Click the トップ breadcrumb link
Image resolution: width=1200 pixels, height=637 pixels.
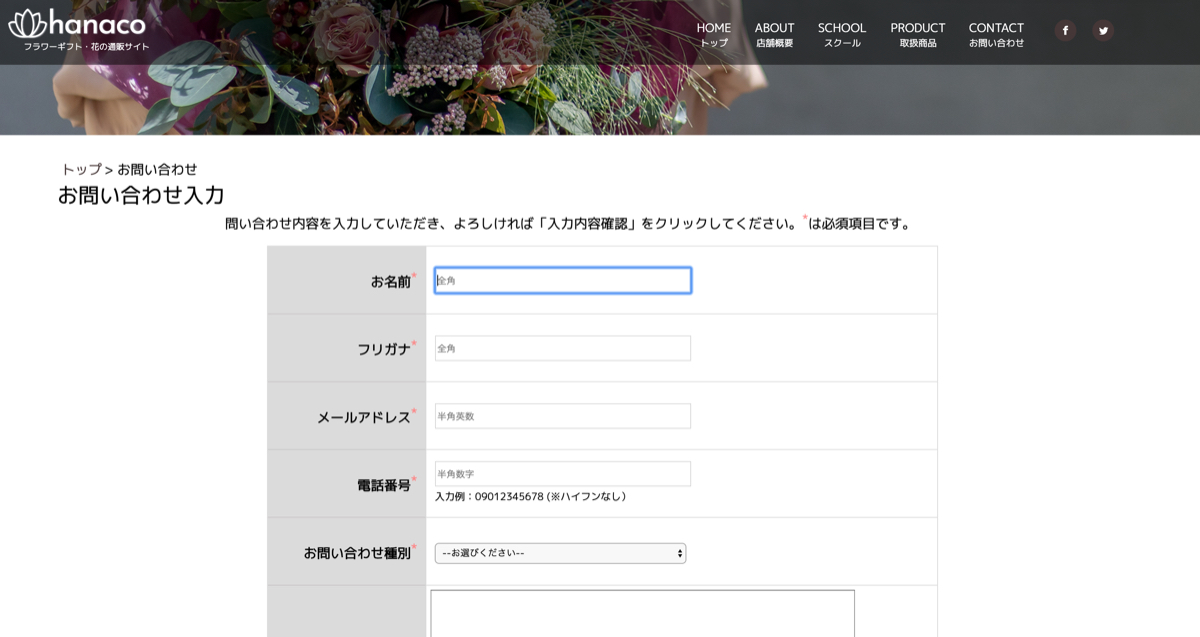(81, 169)
